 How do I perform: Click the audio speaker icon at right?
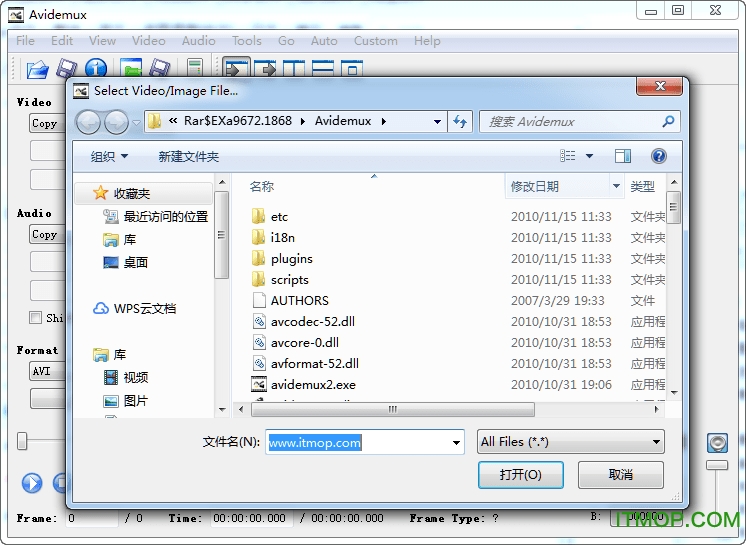point(717,443)
